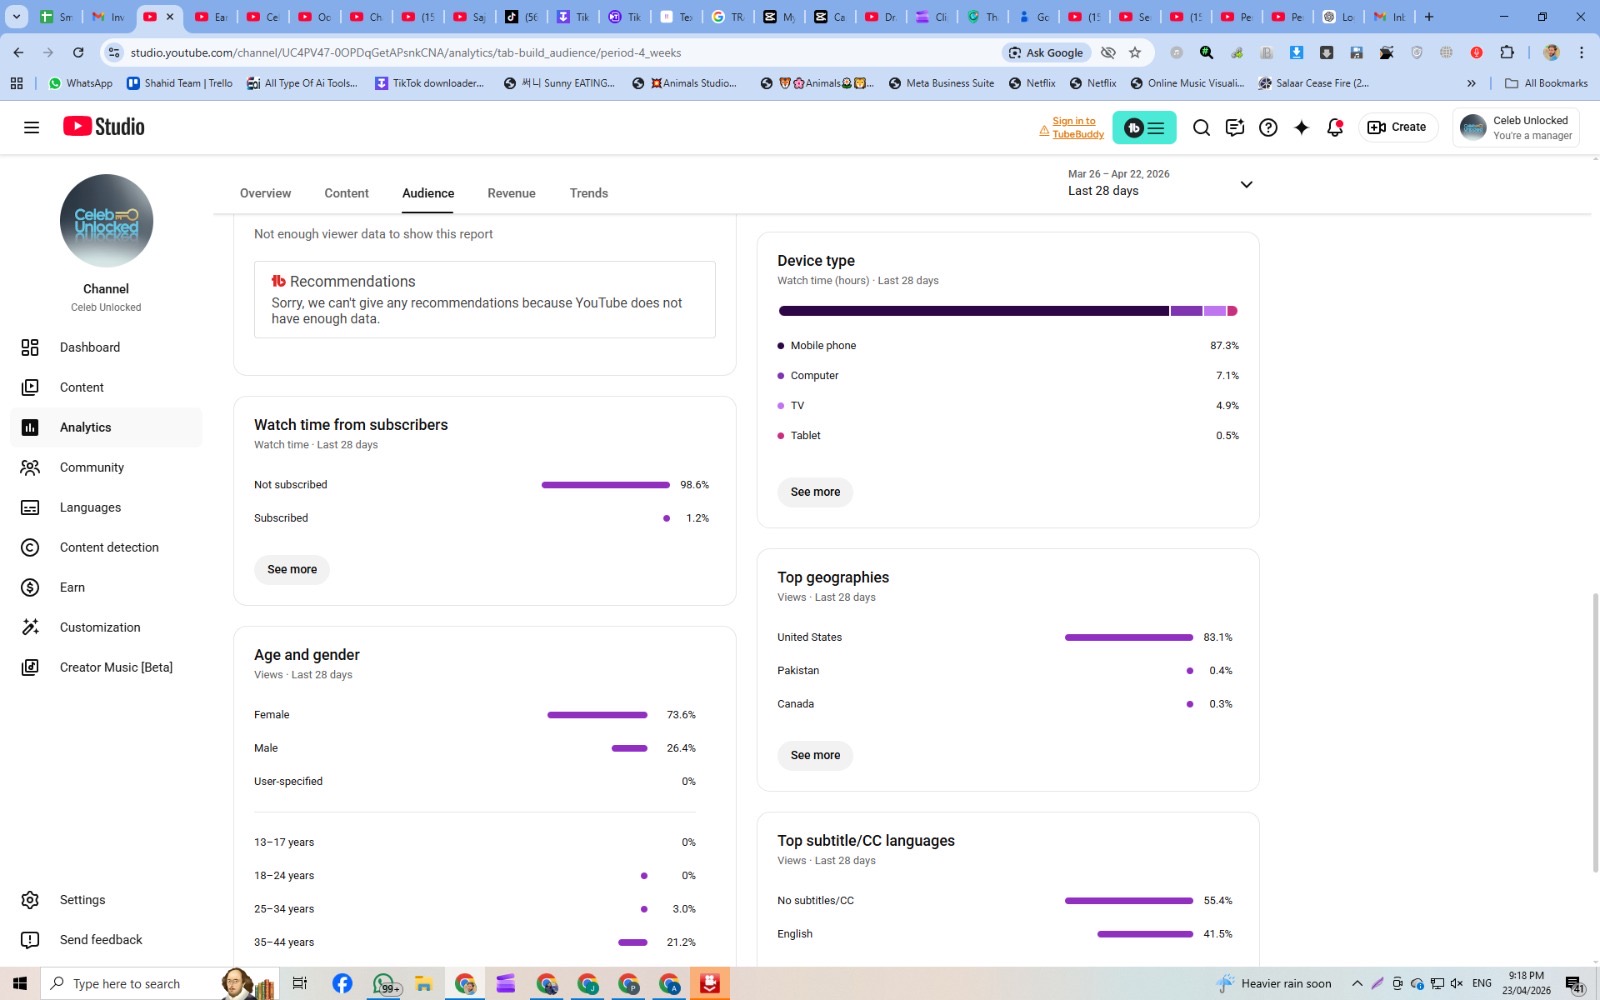The image size is (1600, 1000).
Task: Open Settings in sidebar
Action: coord(106,900)
